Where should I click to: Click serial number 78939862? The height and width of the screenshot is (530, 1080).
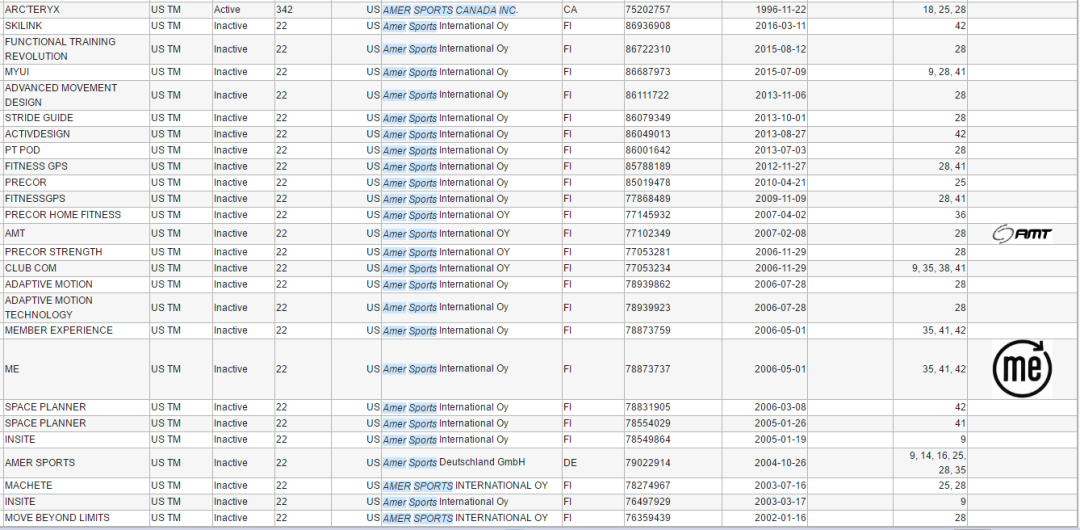[647, 285]
